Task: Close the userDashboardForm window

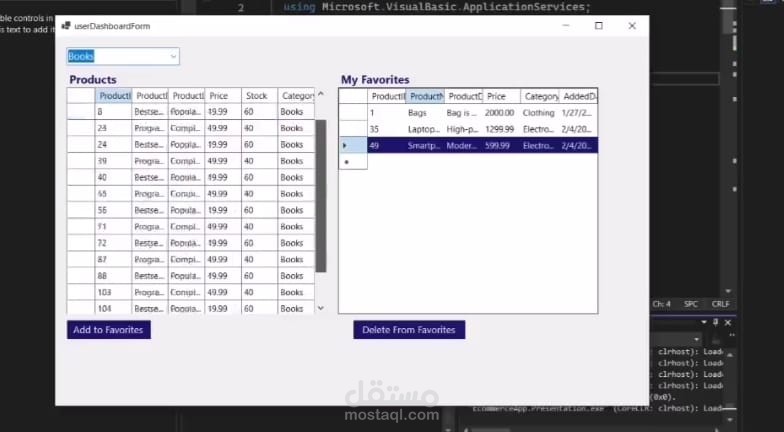Action: 632,26
